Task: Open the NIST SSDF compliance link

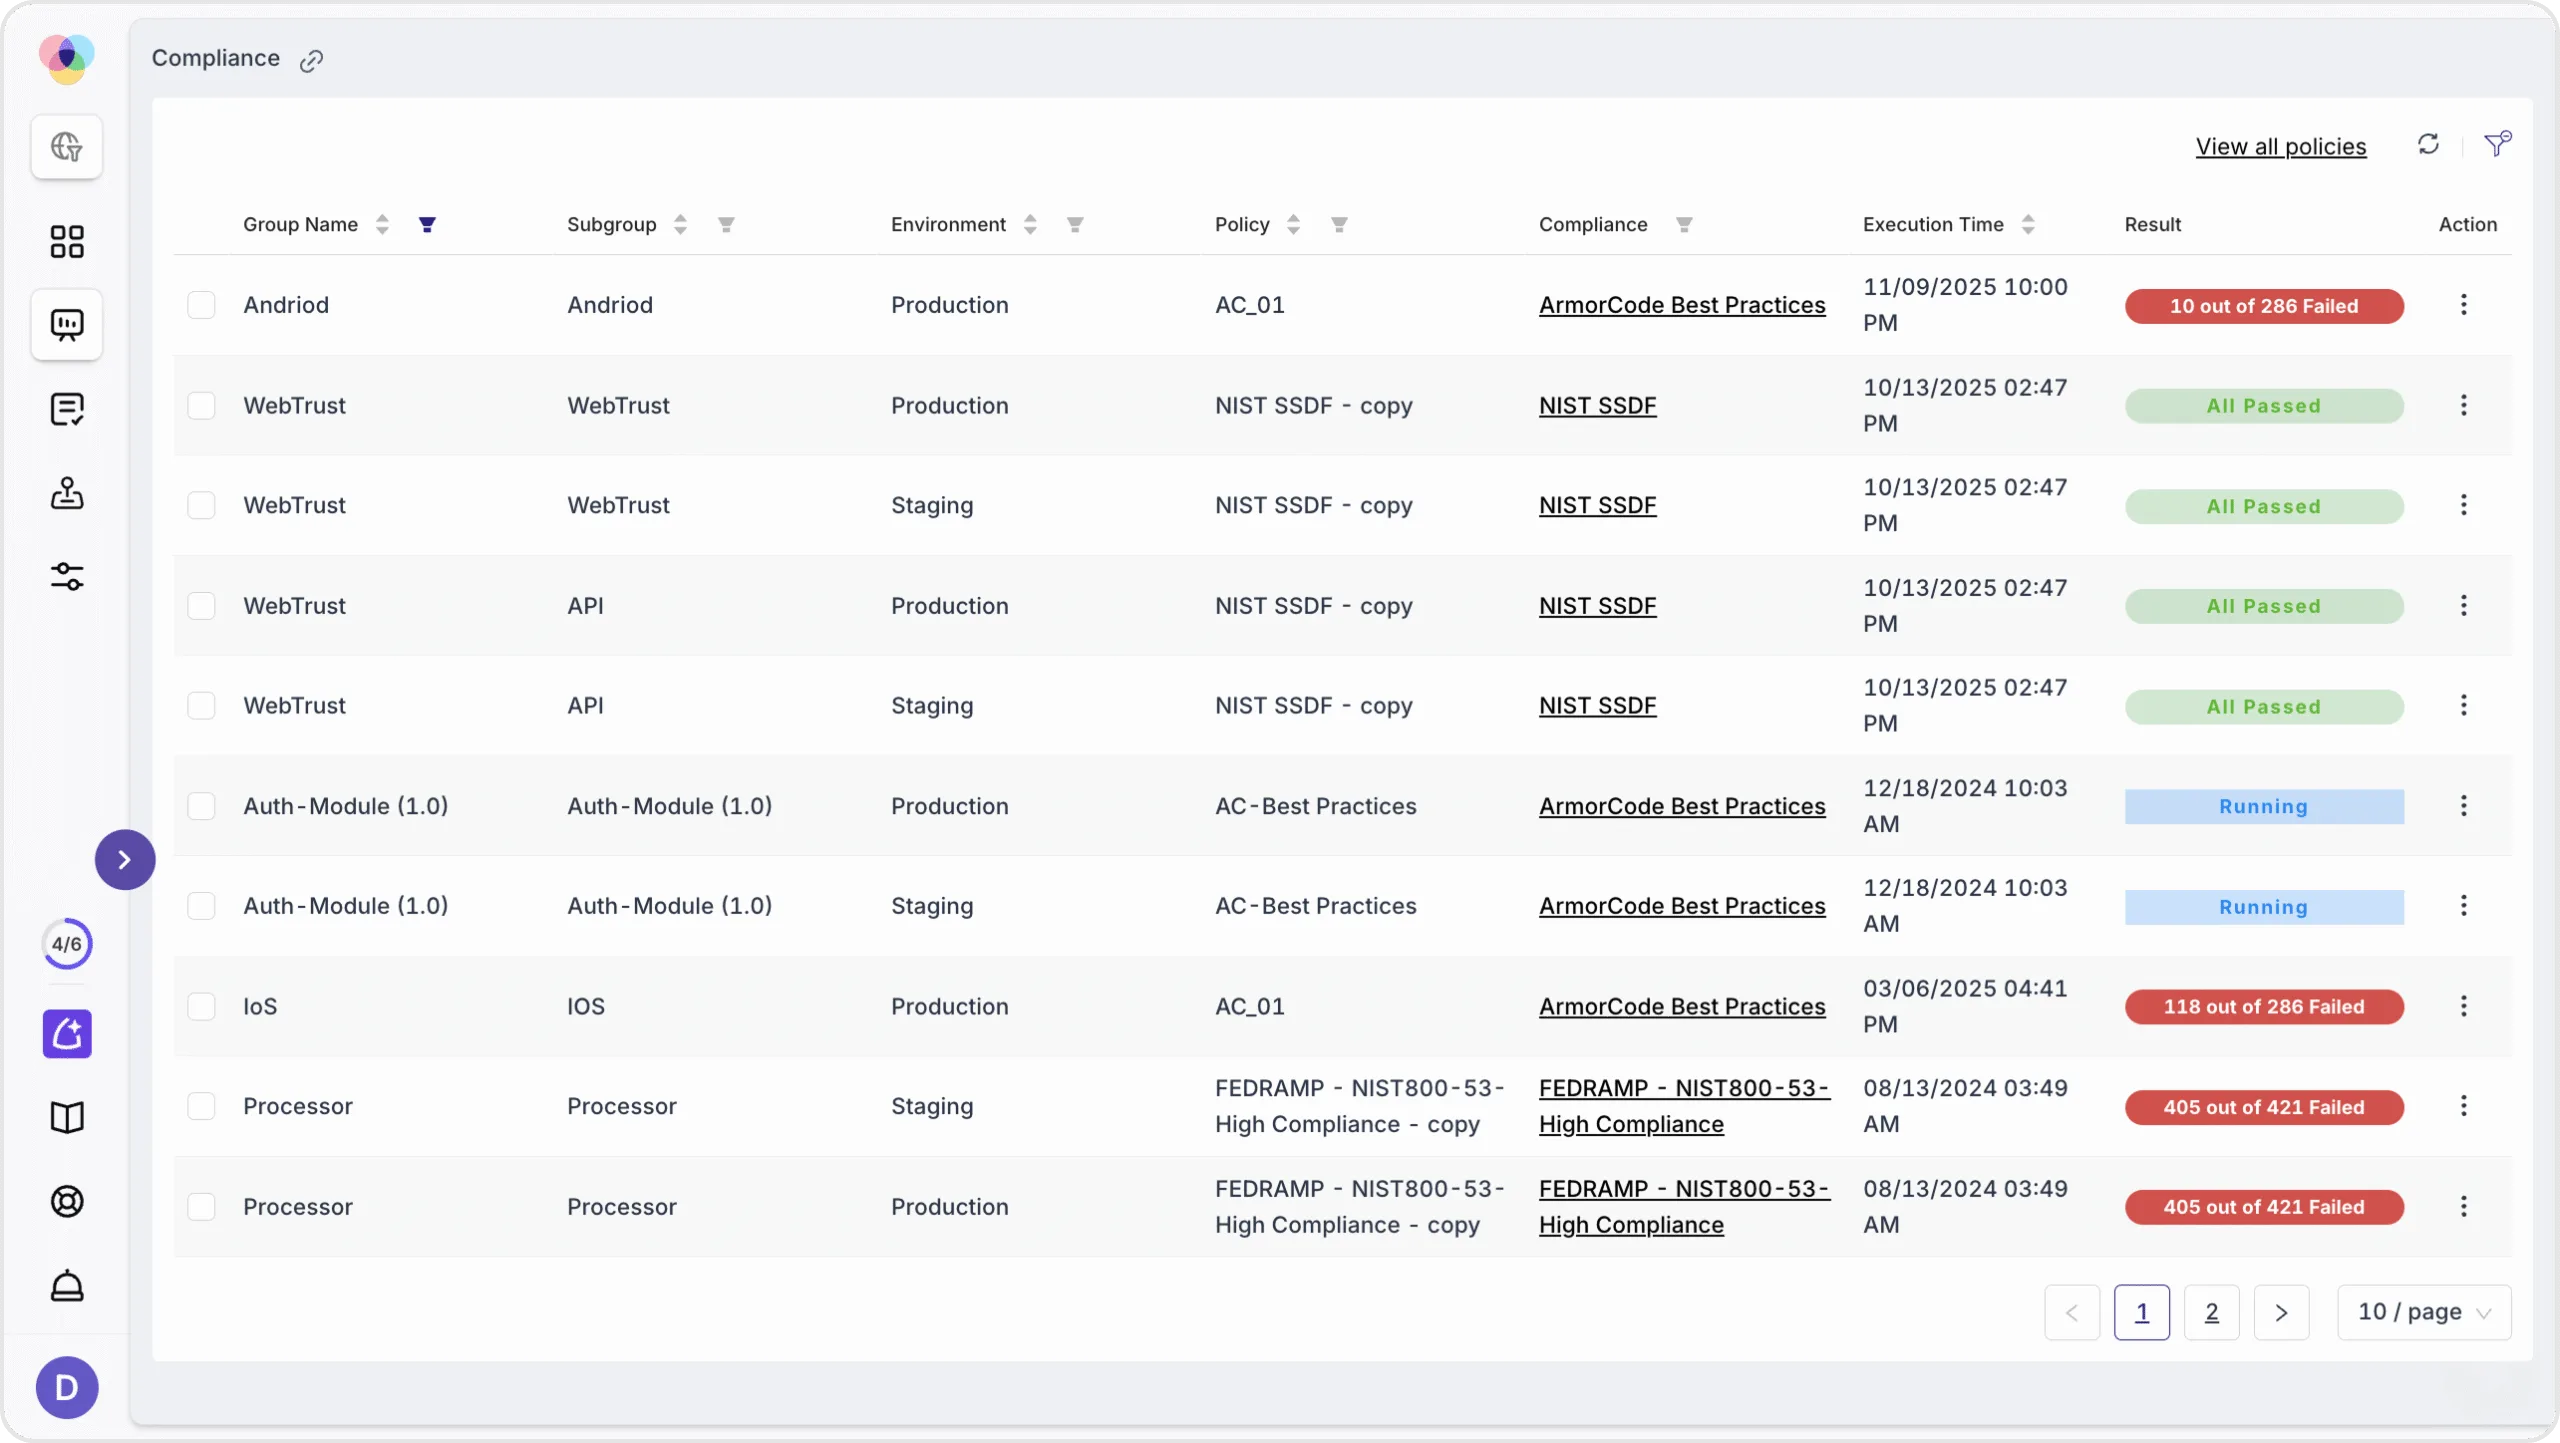Action: pos(1596,405)
